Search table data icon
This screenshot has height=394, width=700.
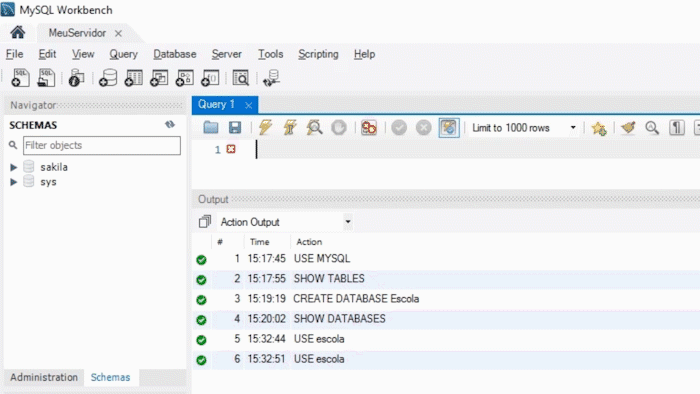pos(241,78)
